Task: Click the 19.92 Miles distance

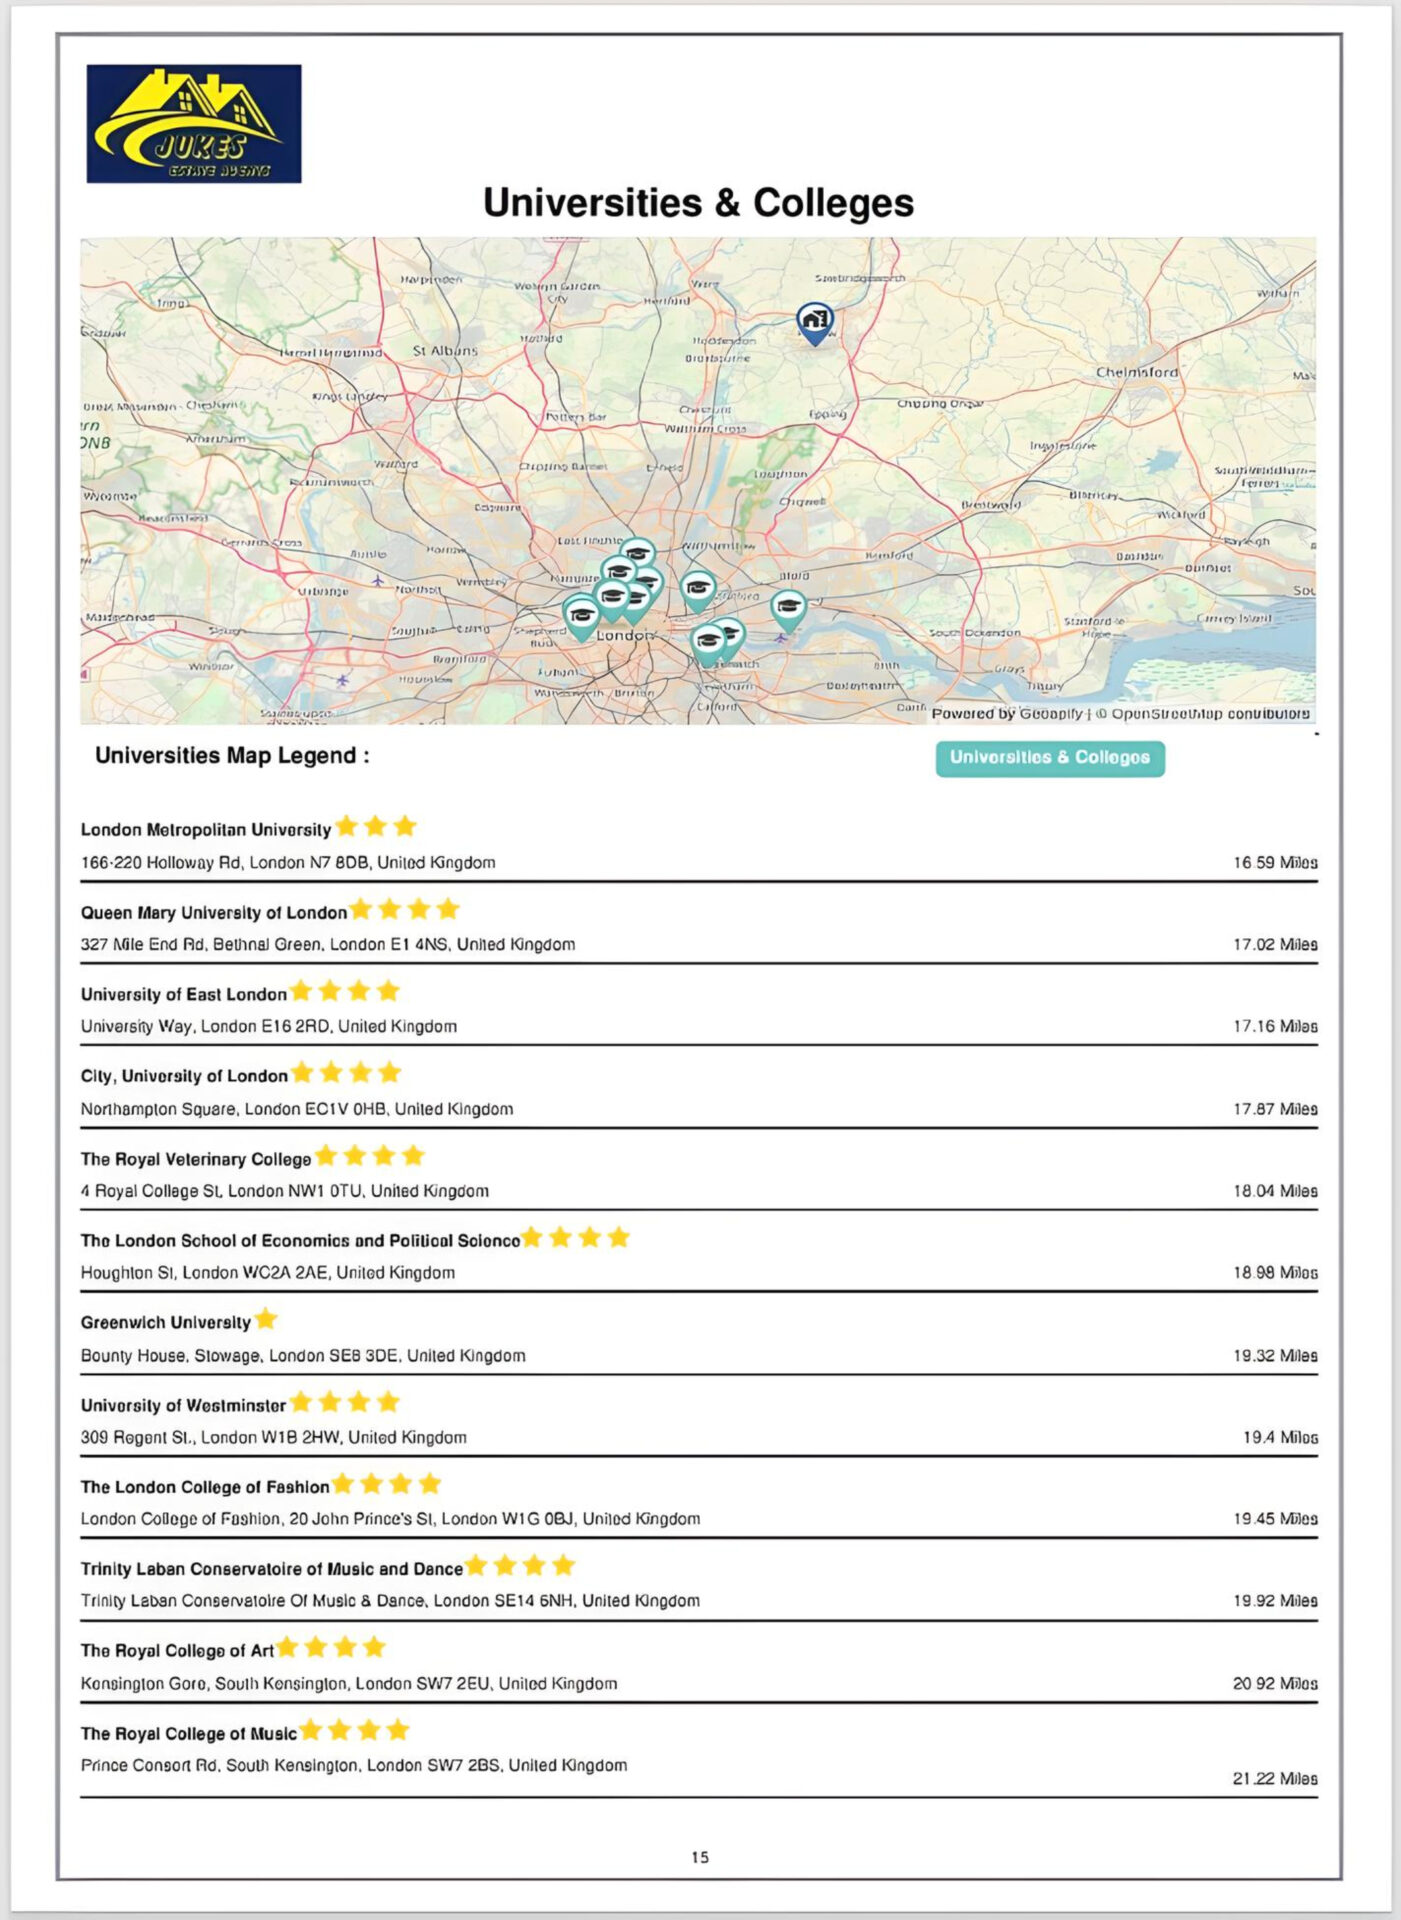Action: click(1275, 1602)
